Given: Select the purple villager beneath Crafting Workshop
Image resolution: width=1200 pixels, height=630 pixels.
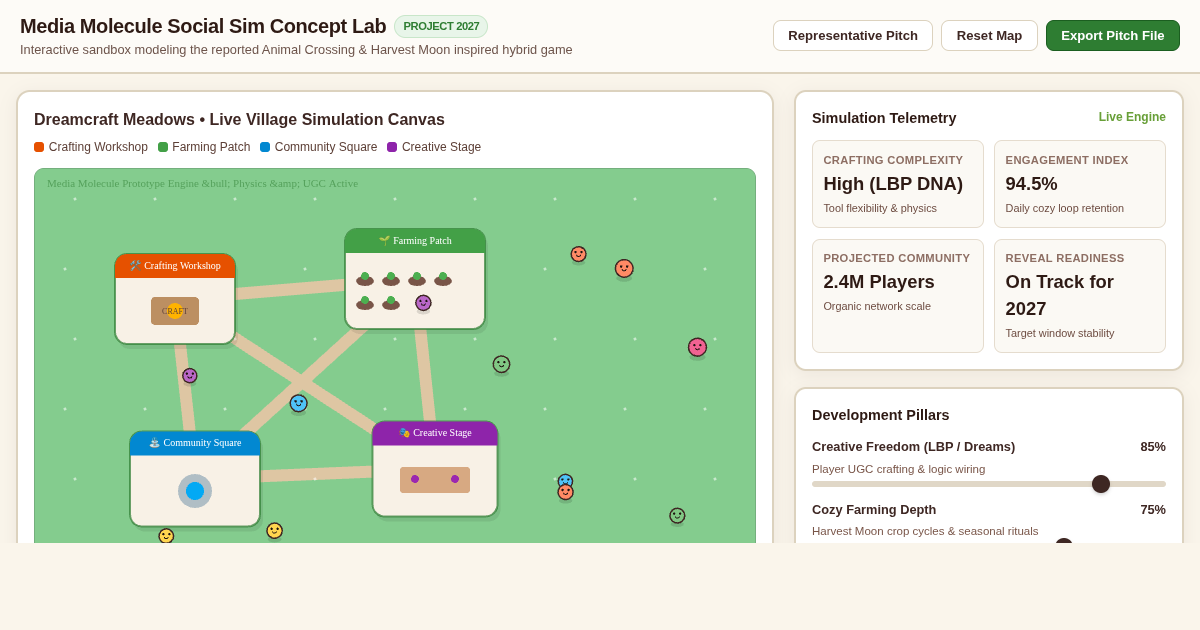Looking at the screenshot, I should [x=190, y=376].
